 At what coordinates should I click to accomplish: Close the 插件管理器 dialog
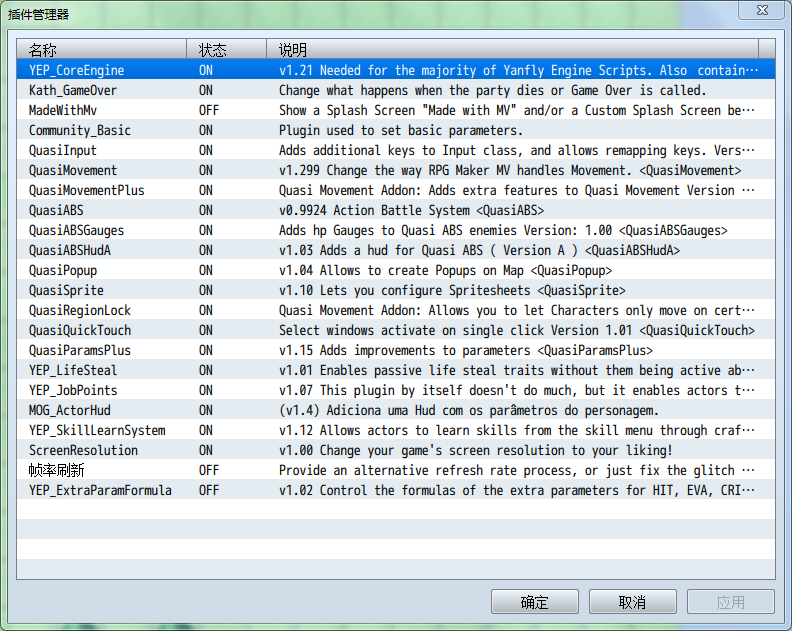point(762,10)
